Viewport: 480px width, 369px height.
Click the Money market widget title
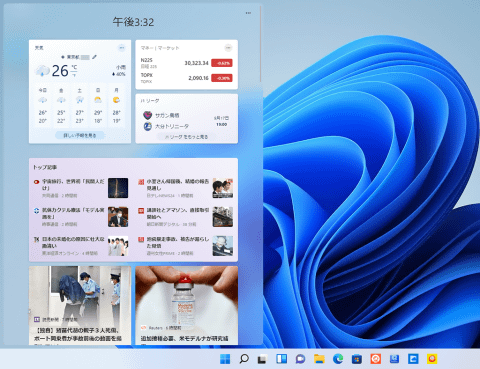(160, 48)
